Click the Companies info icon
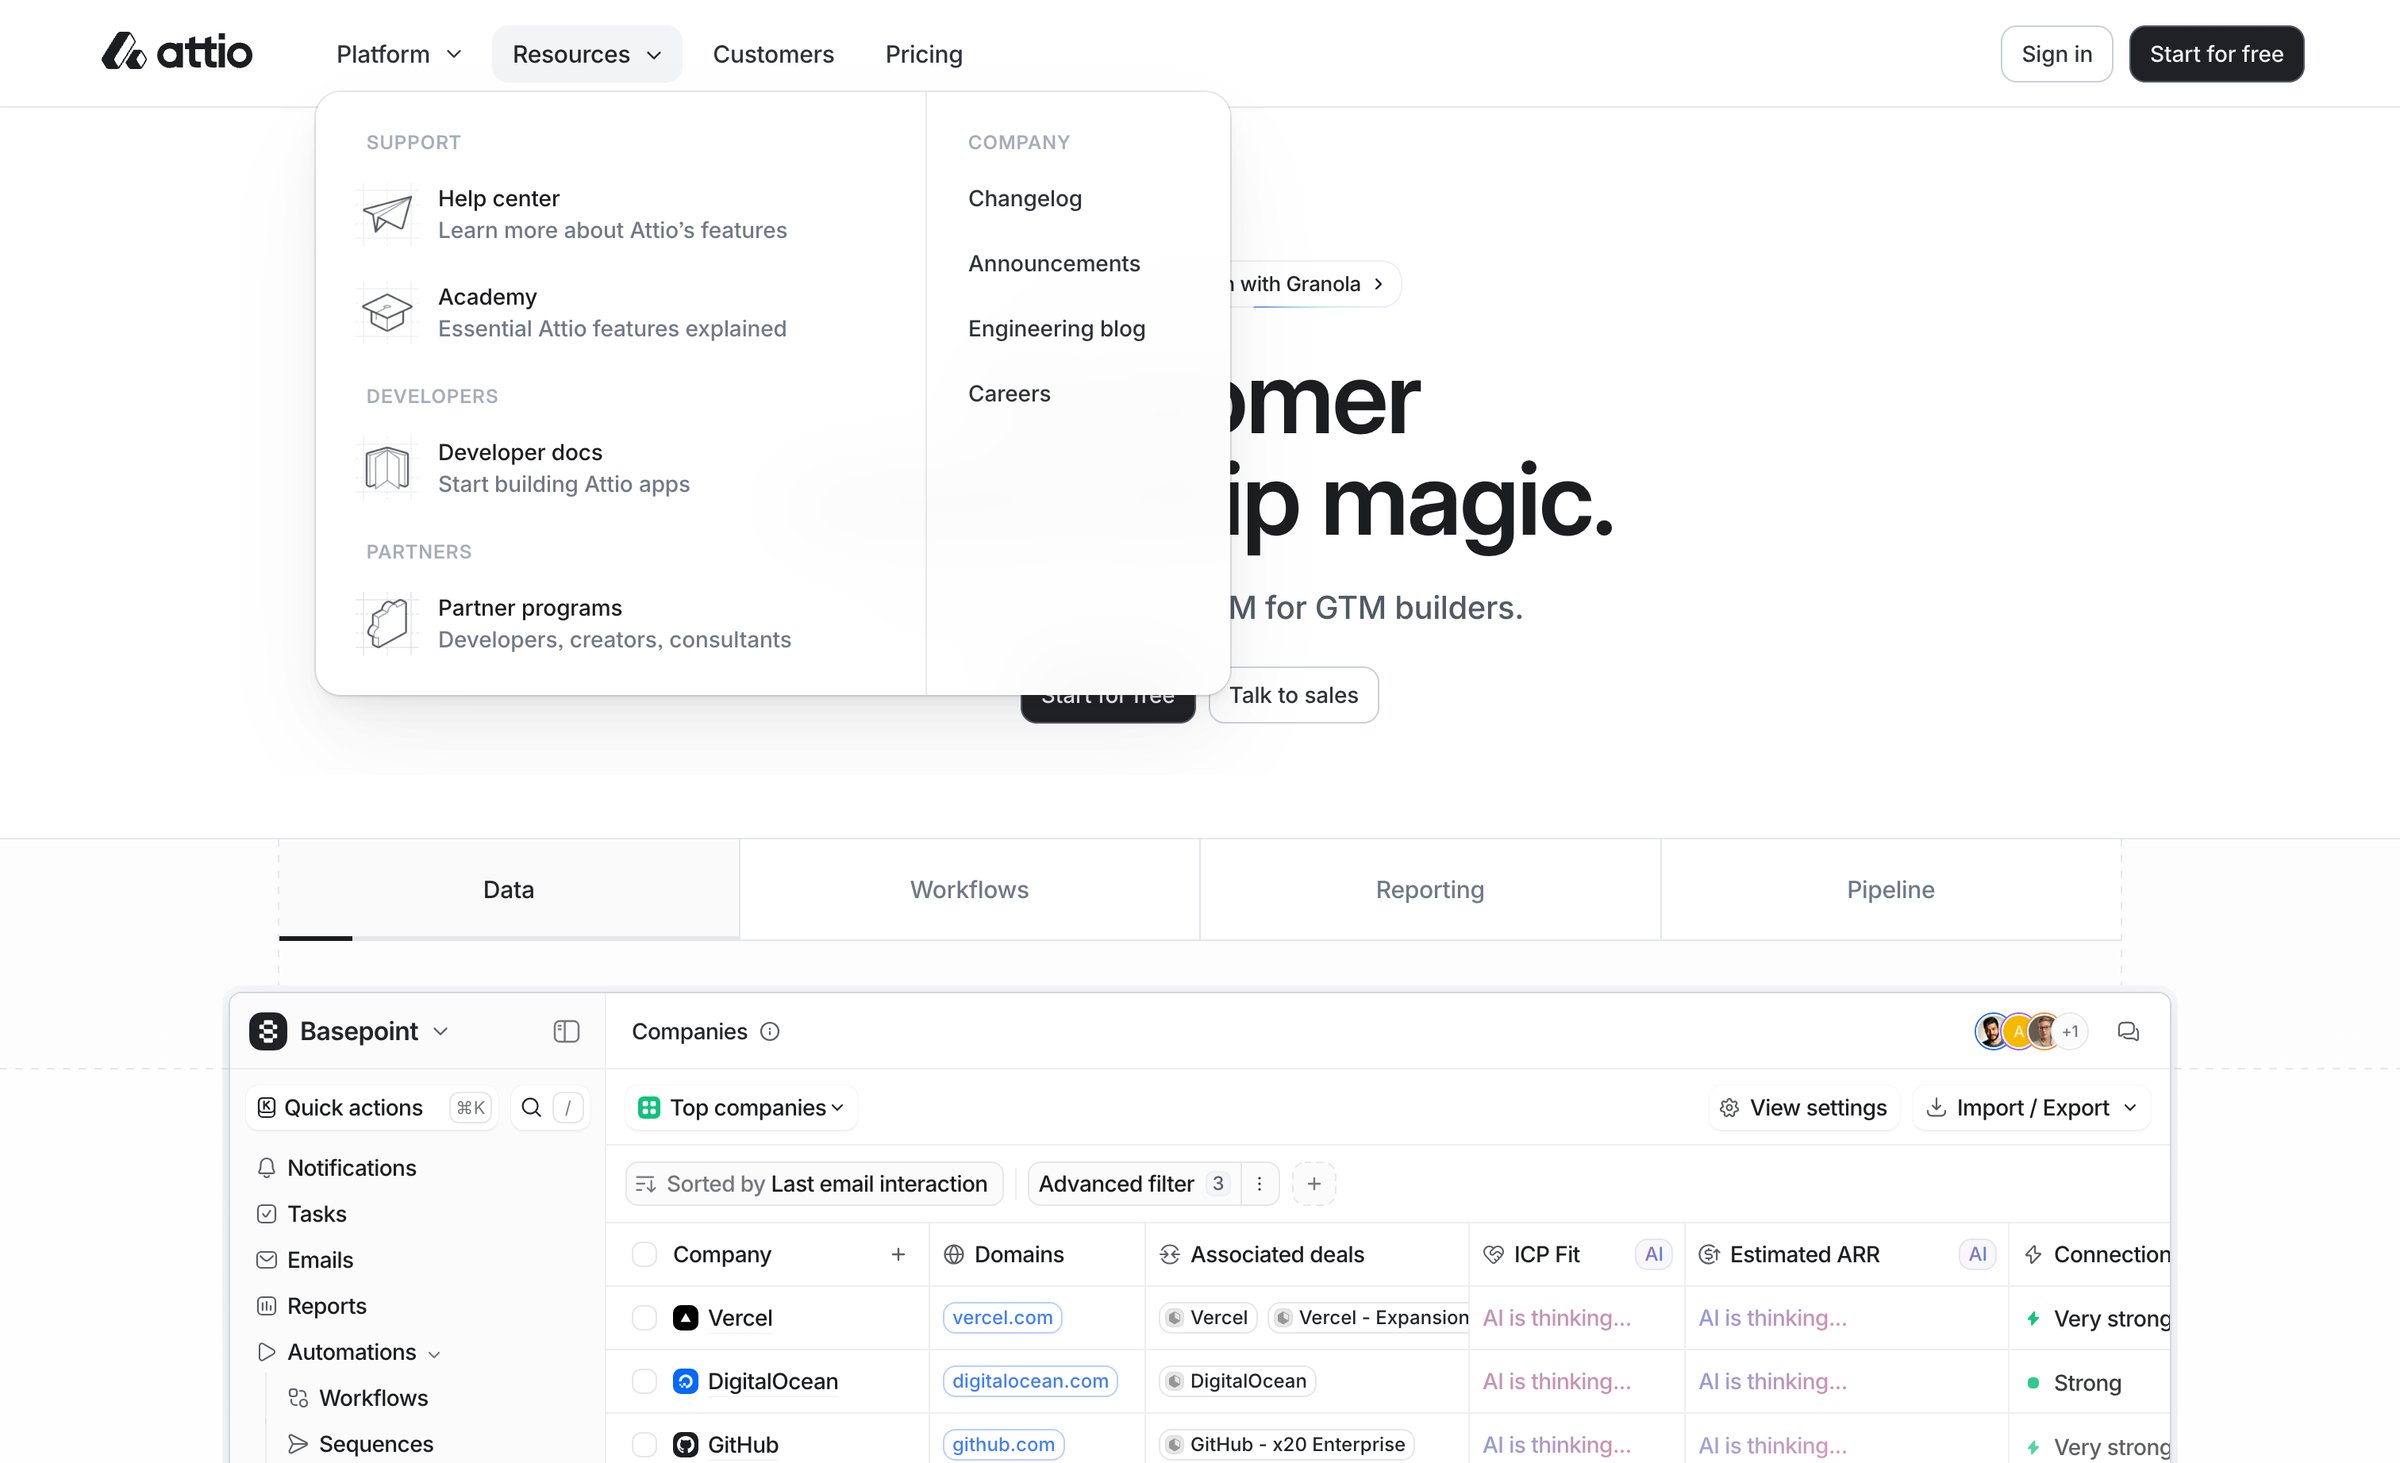 point(770,1031)
